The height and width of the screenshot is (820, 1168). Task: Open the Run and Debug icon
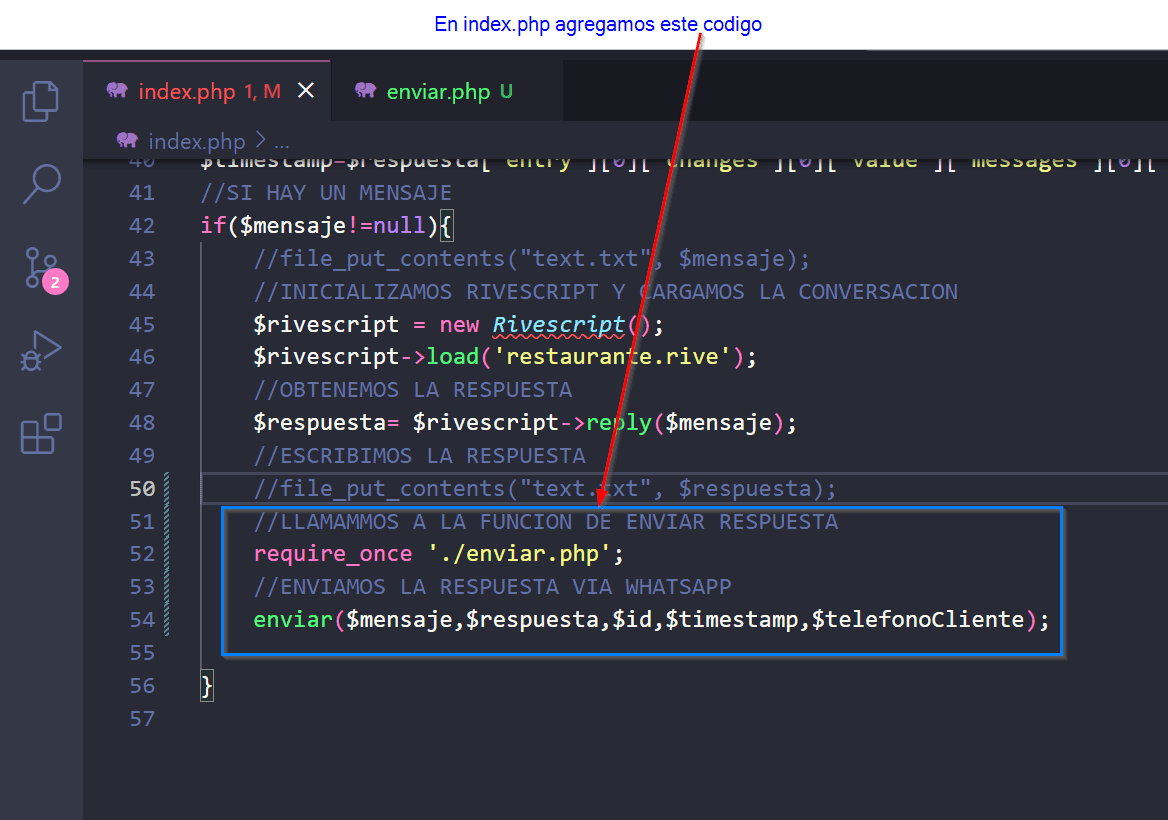point(41,350)
